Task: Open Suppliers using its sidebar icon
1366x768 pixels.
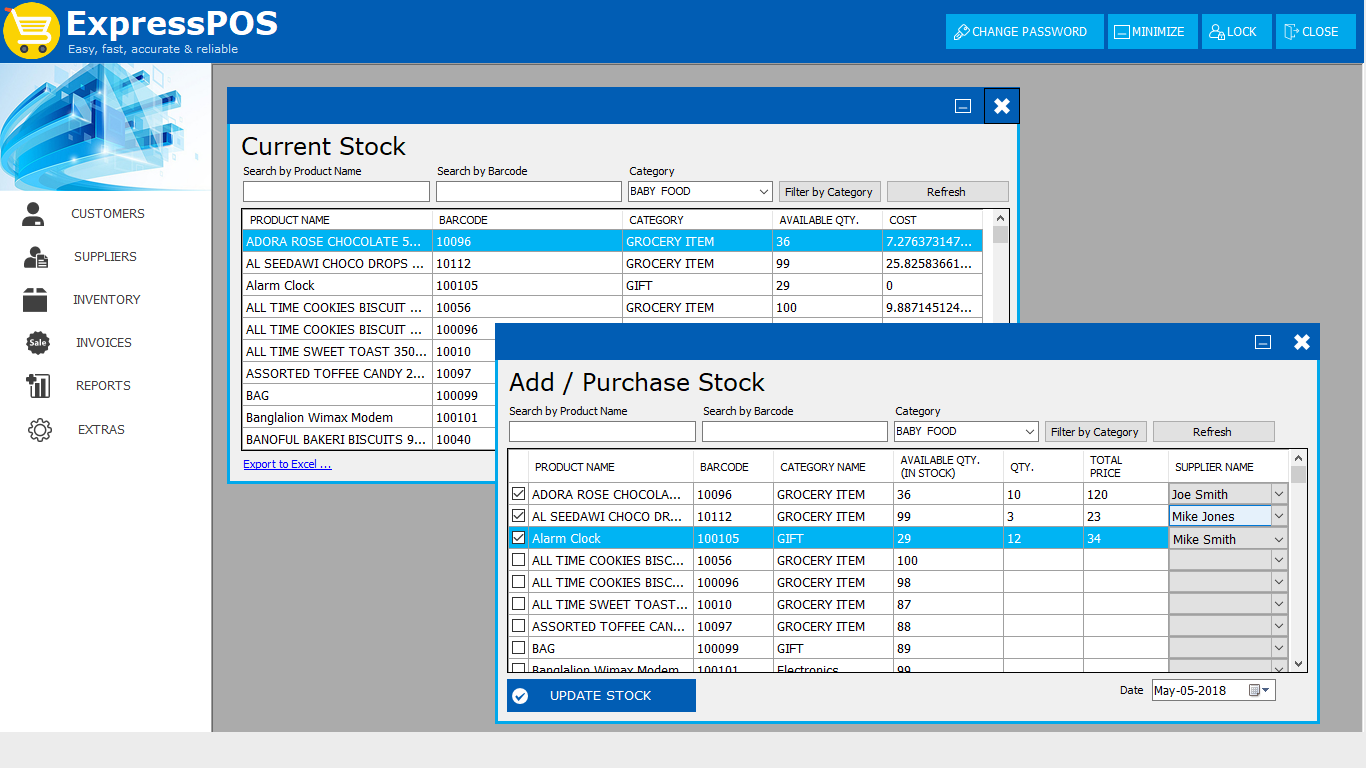Action: pyautogui.click(x=36, y=256)
